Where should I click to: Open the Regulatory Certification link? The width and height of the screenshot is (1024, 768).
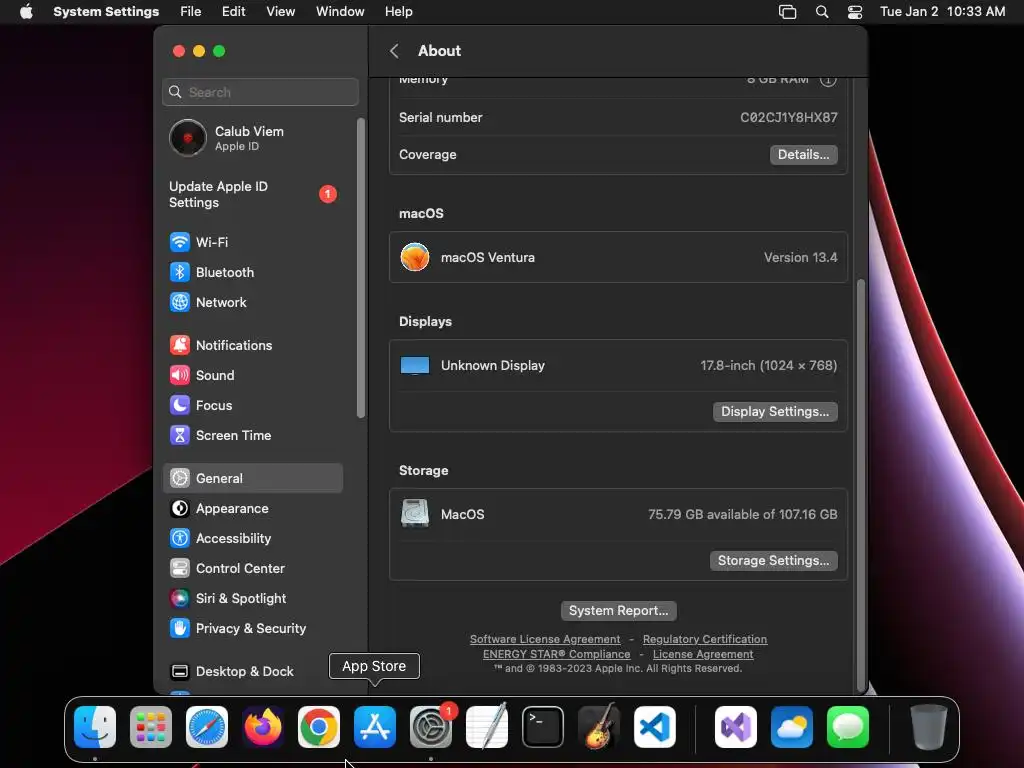tap(705, 639)
